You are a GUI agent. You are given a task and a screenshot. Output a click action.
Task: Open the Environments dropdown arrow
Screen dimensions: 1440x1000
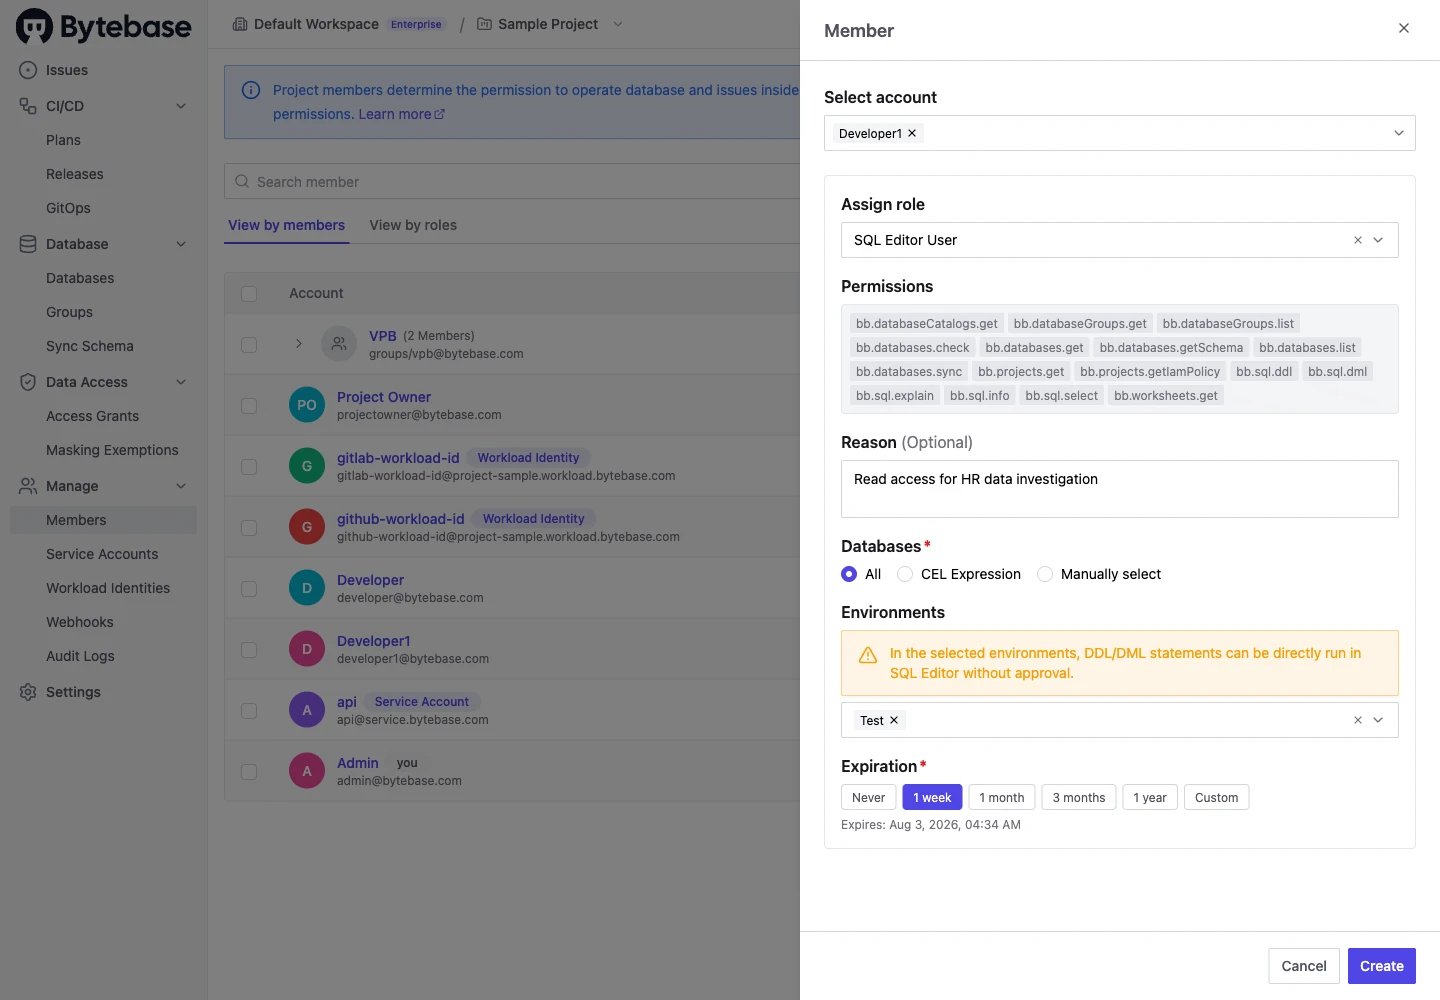(x=1378, y=720)
